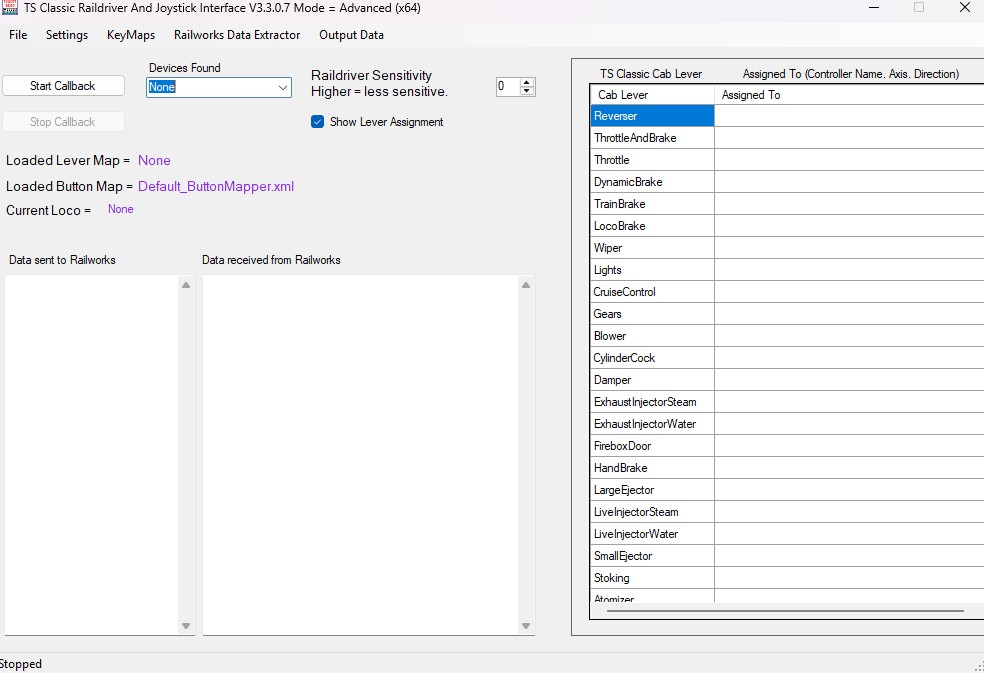The image size is (984, 673).
Task: Open the File menu
Action: 18,35
